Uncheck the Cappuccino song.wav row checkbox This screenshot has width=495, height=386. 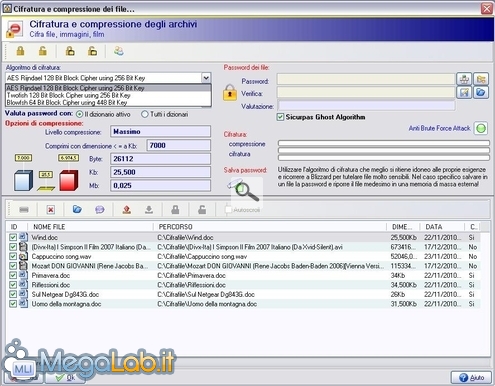13,256
